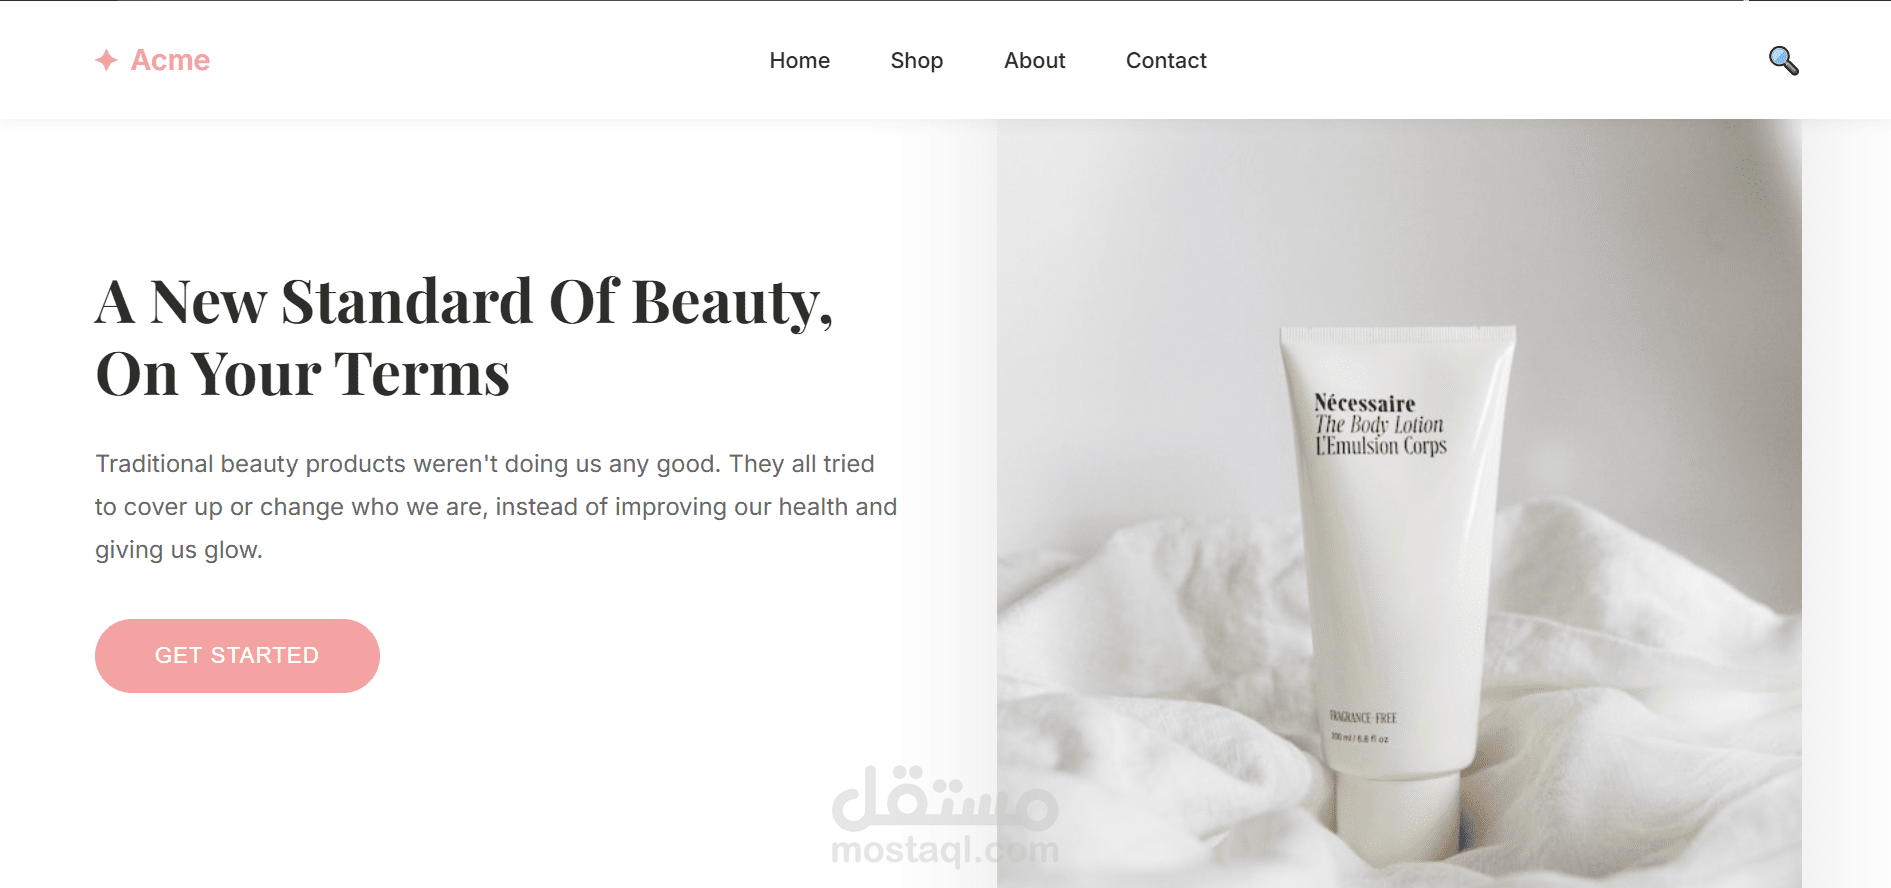Click the "A New Standard Of Beauty" heading
This screenshot has width=1891, height=888.
(464, 302)
